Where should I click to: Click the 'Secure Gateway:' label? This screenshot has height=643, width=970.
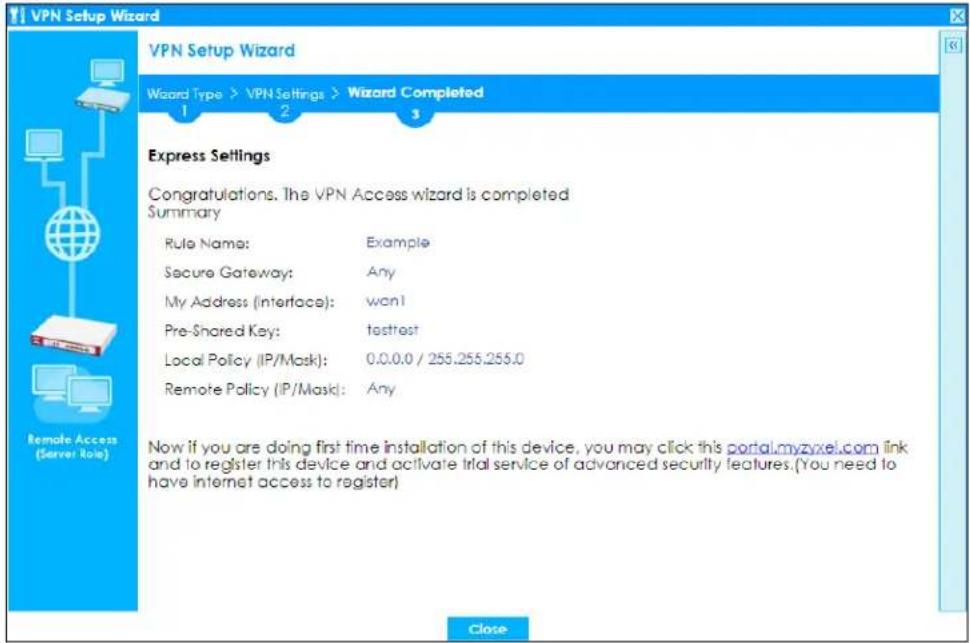228,272
